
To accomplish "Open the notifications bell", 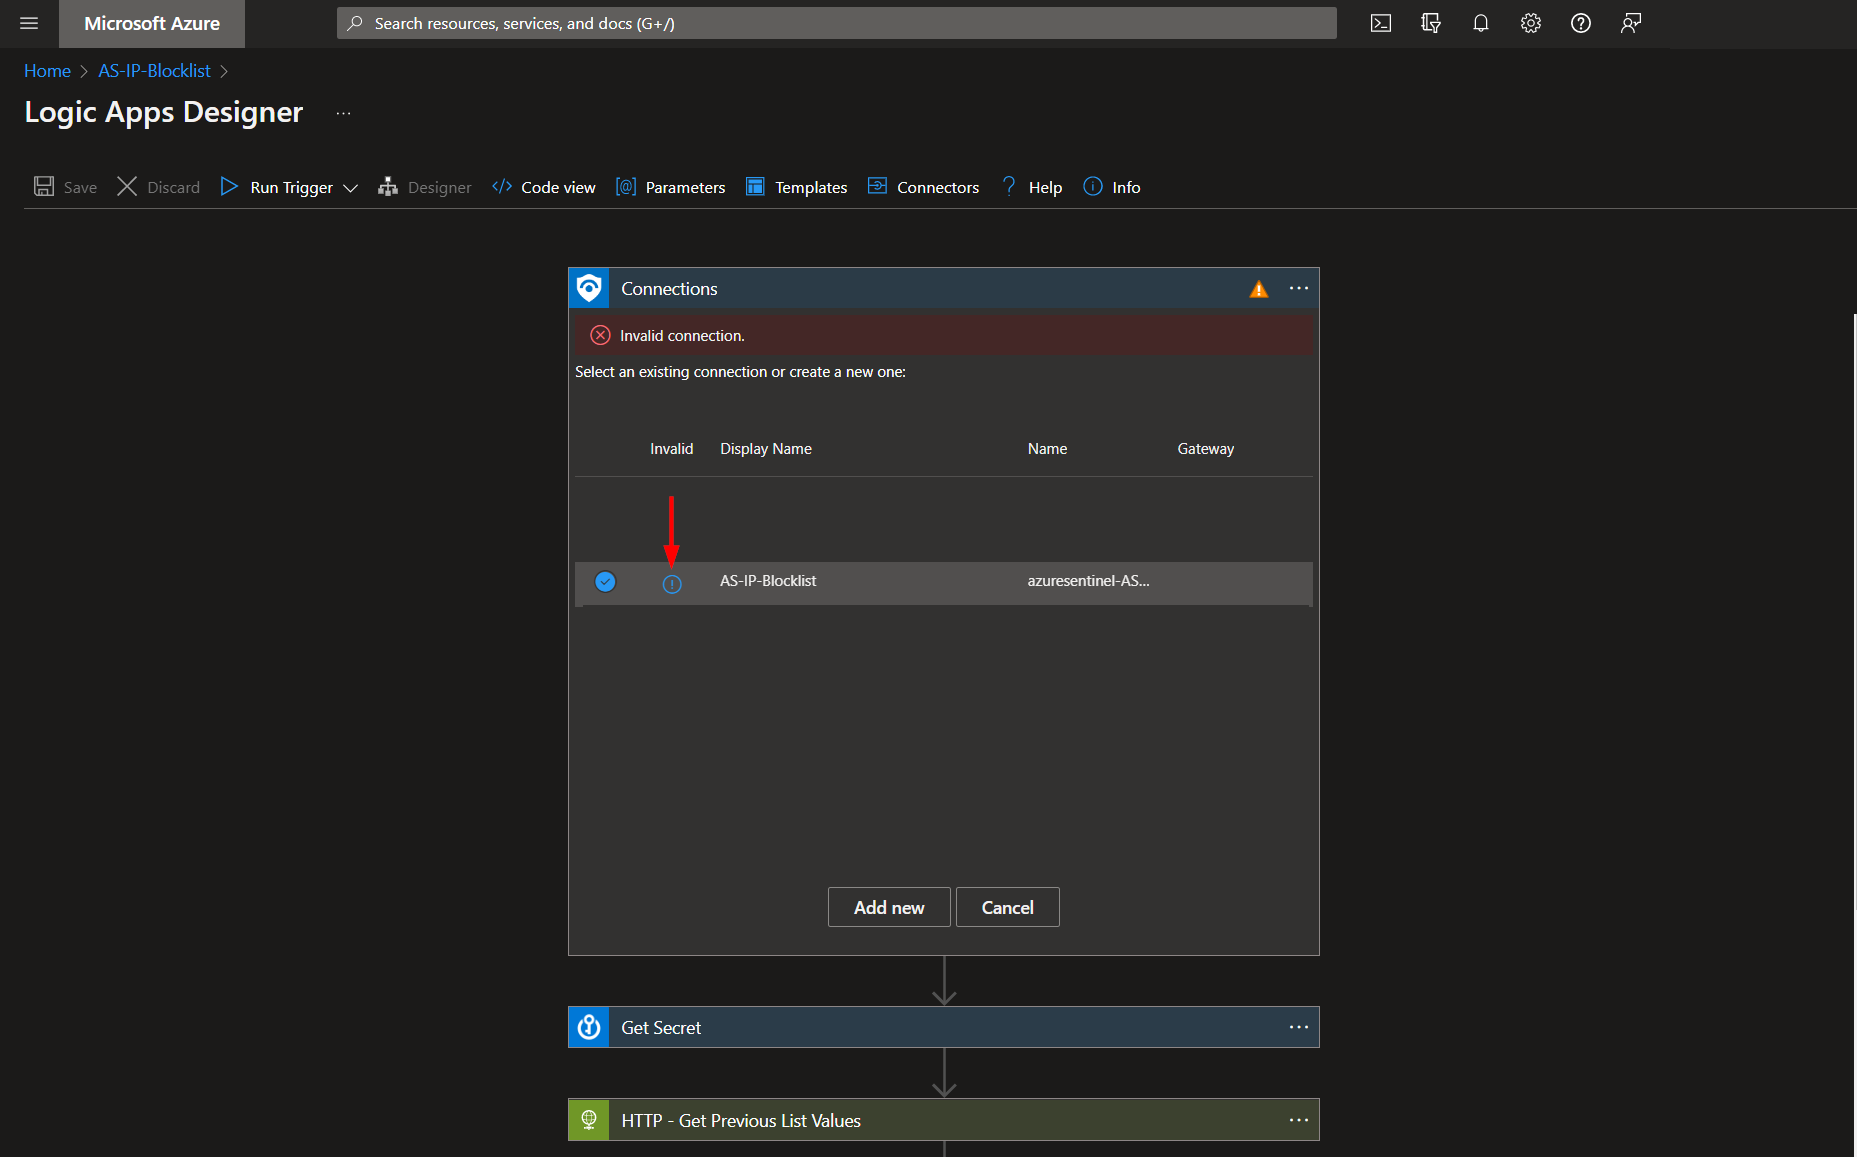I will click(1481, 23).
